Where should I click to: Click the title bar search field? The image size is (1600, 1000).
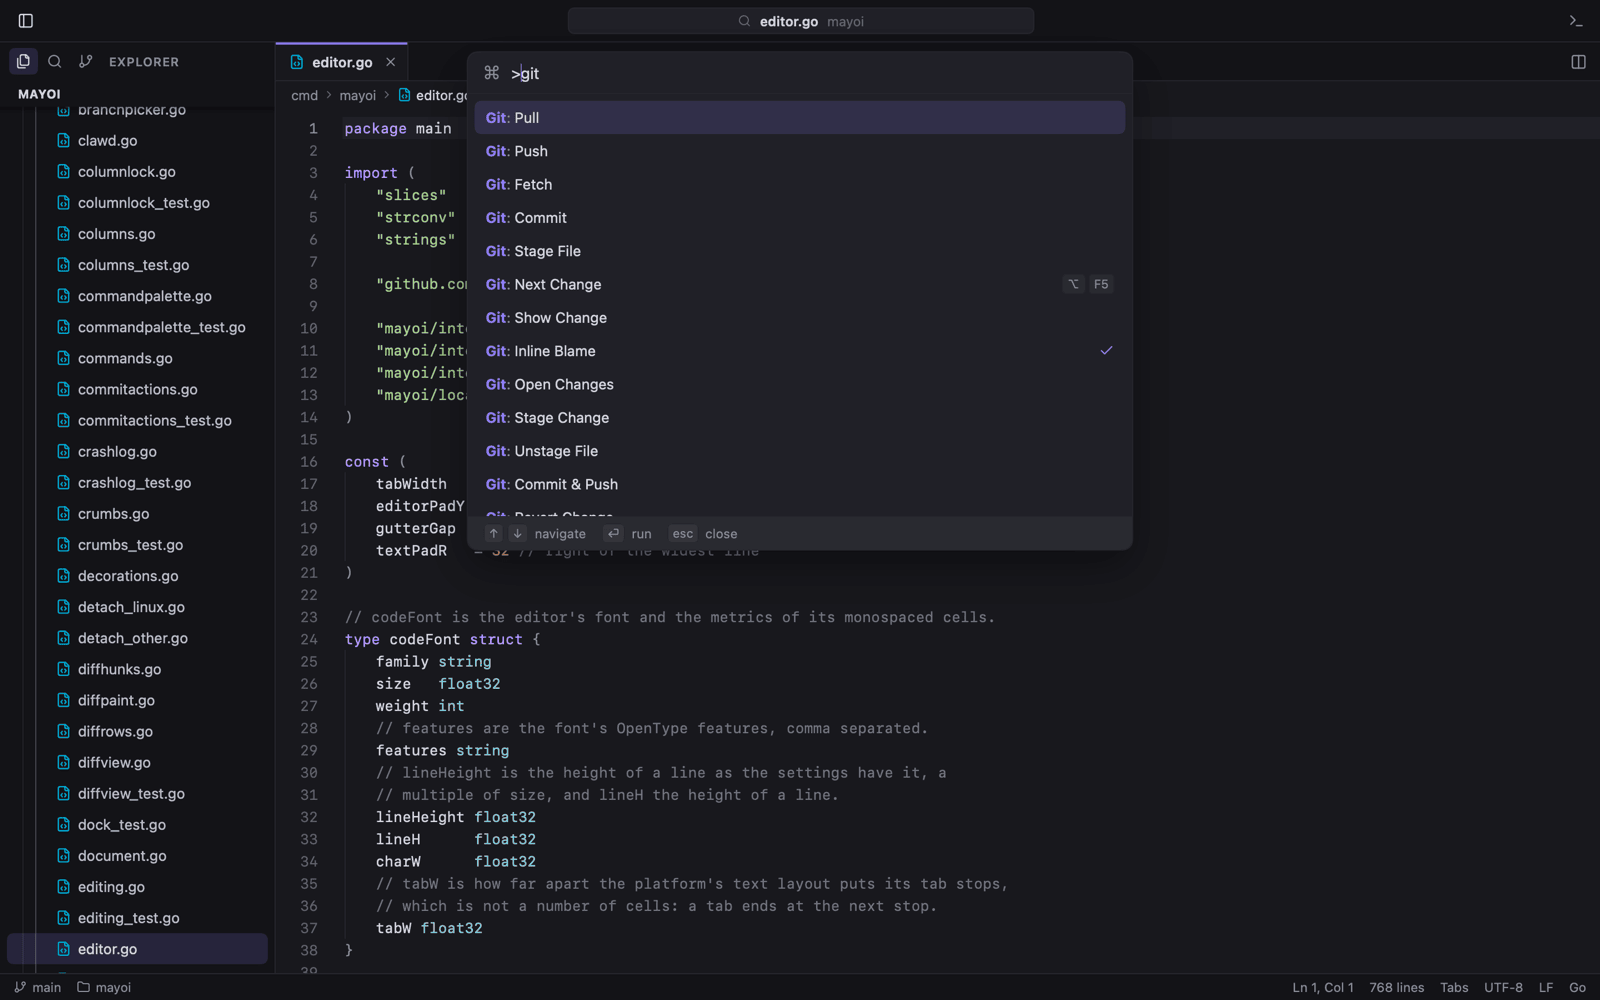801,21
